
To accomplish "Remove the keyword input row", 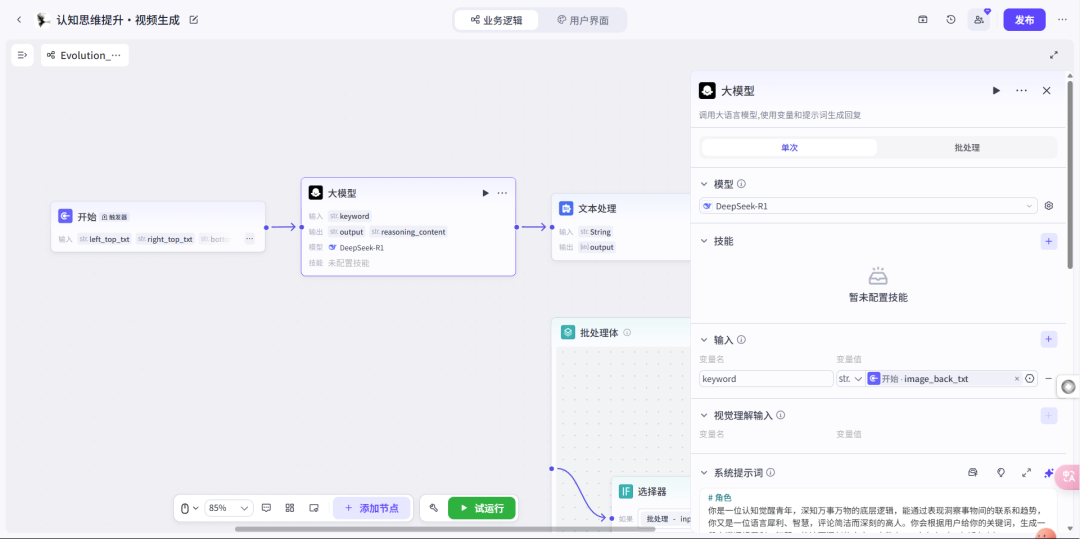I will [x=1048, y=379].
